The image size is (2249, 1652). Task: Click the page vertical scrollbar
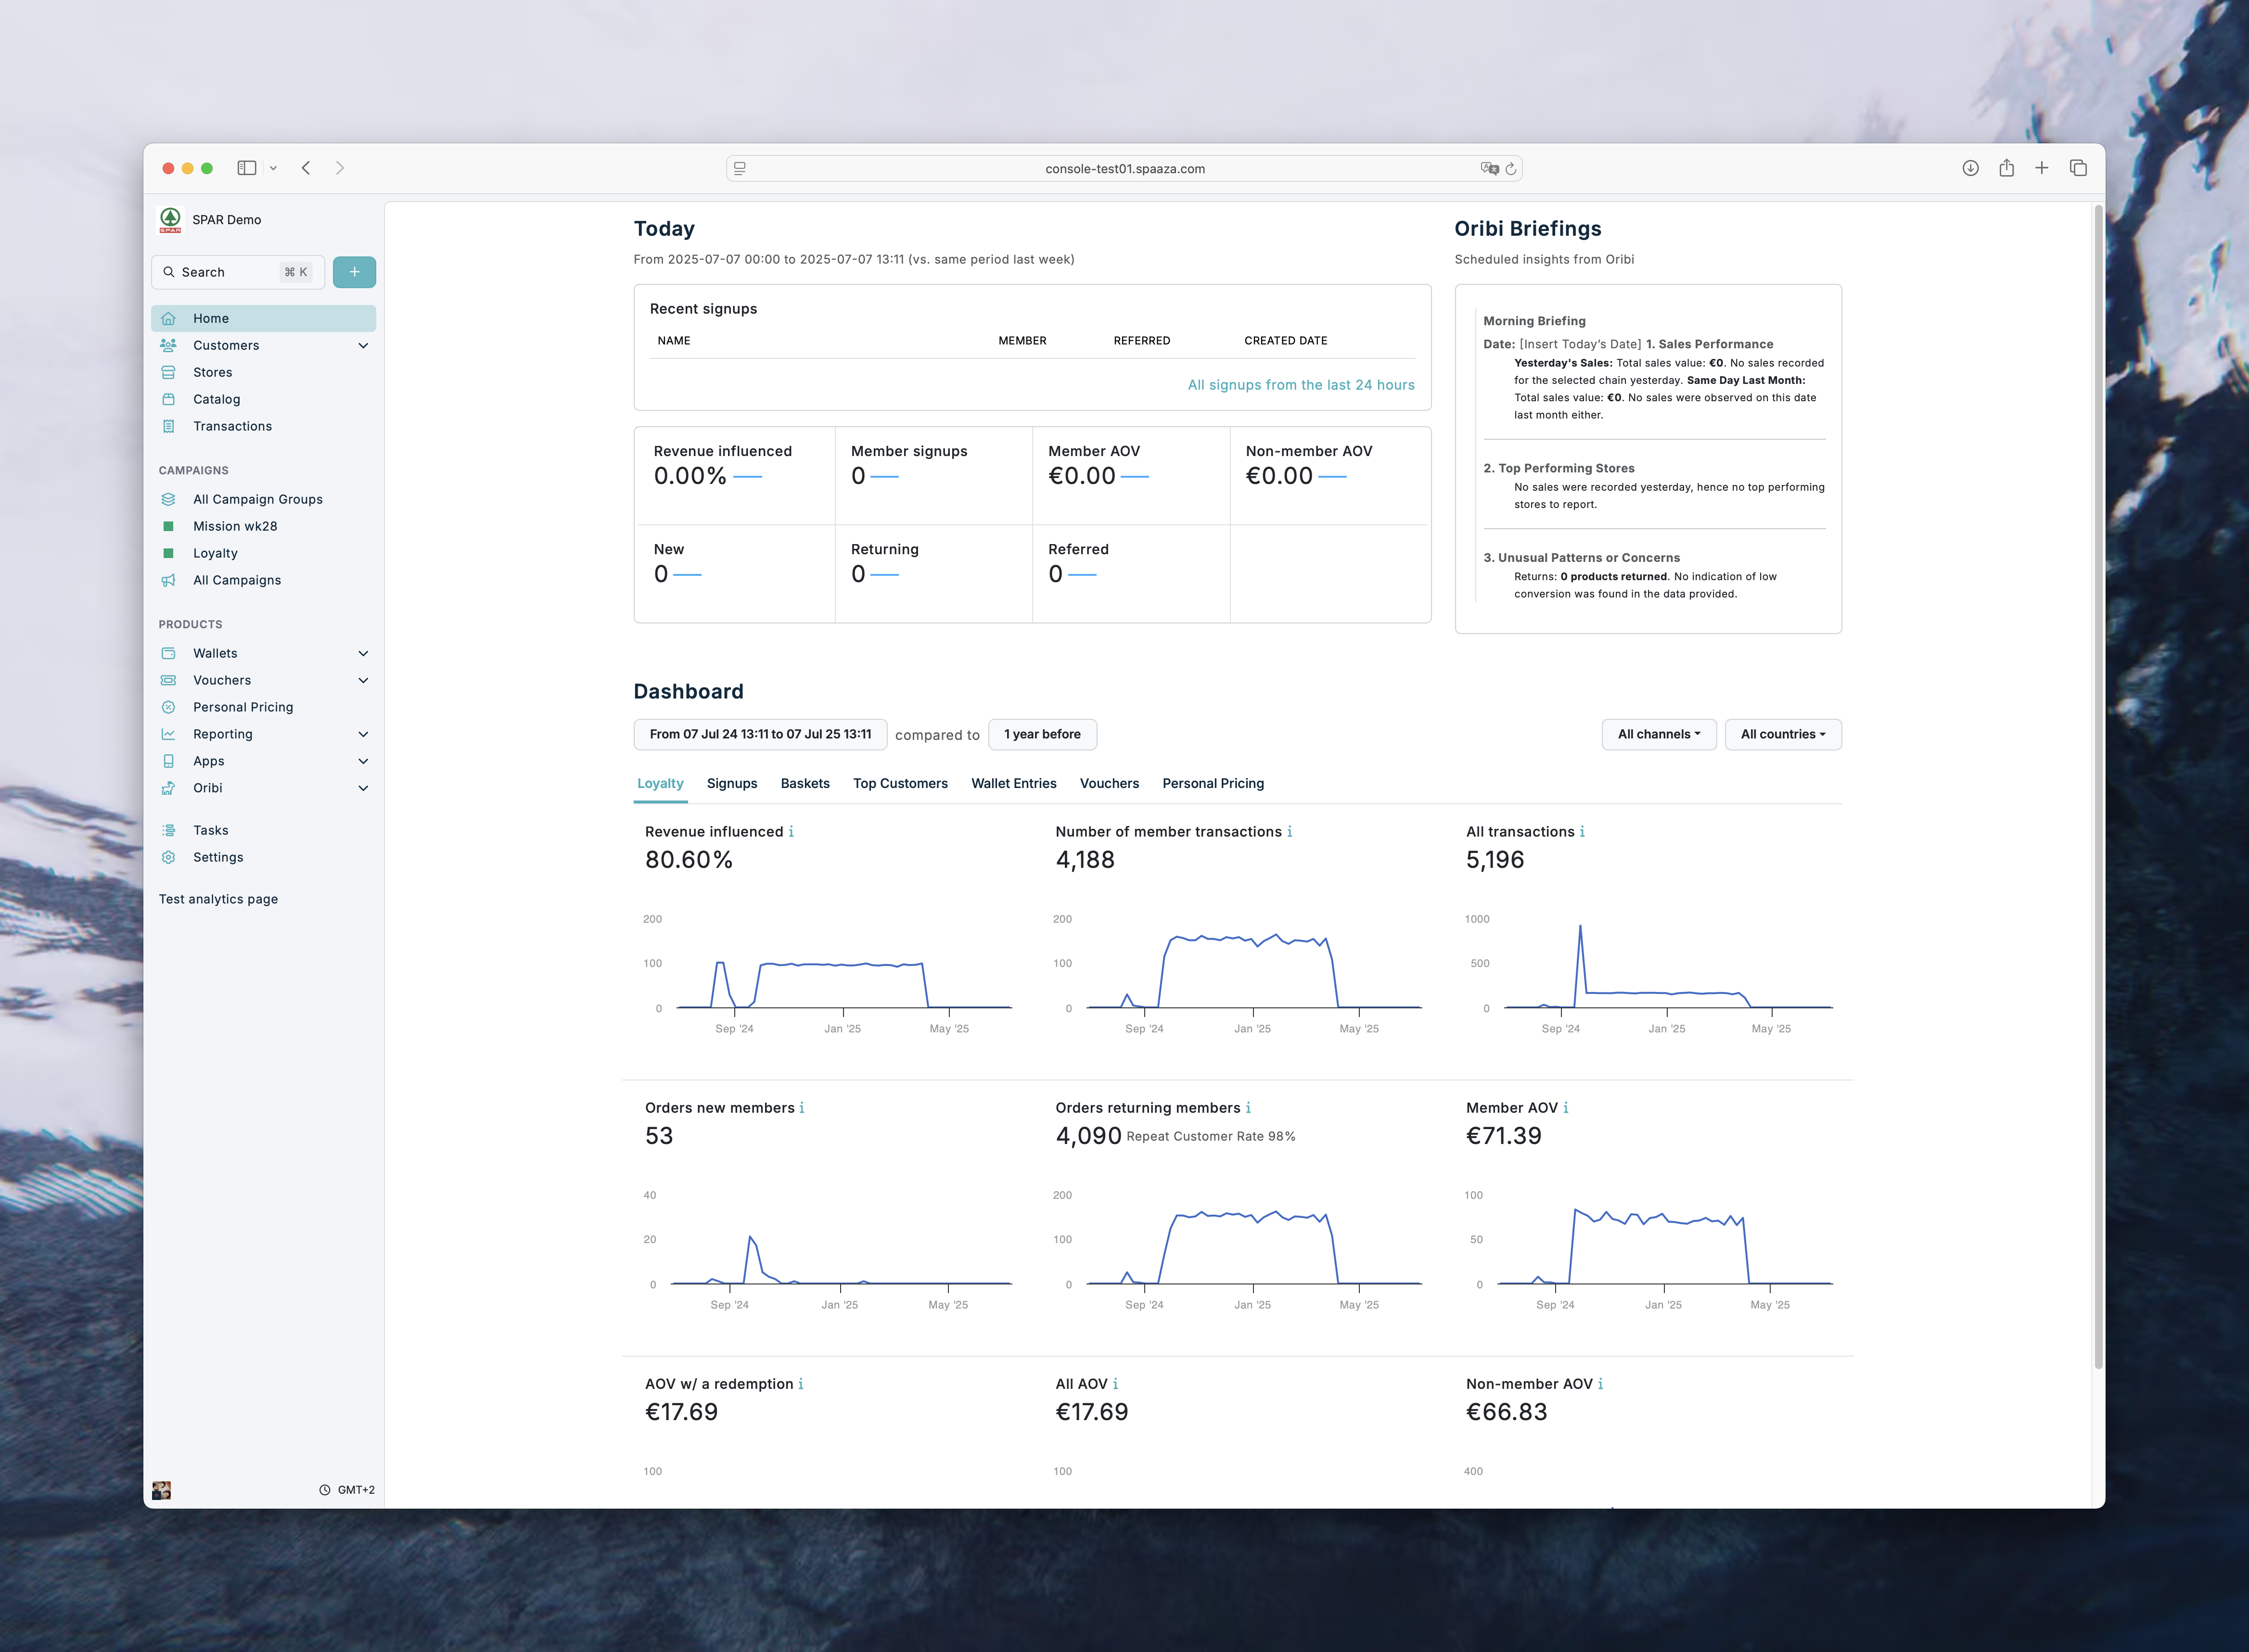tap(2098, 780)
